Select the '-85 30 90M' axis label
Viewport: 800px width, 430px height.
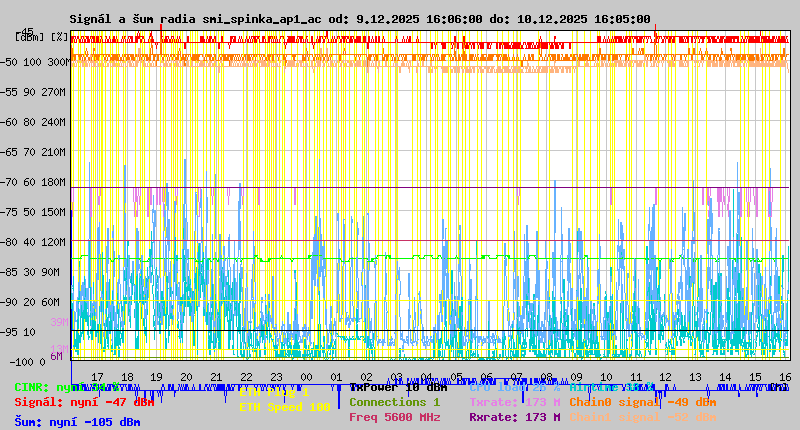pos(30,272)
